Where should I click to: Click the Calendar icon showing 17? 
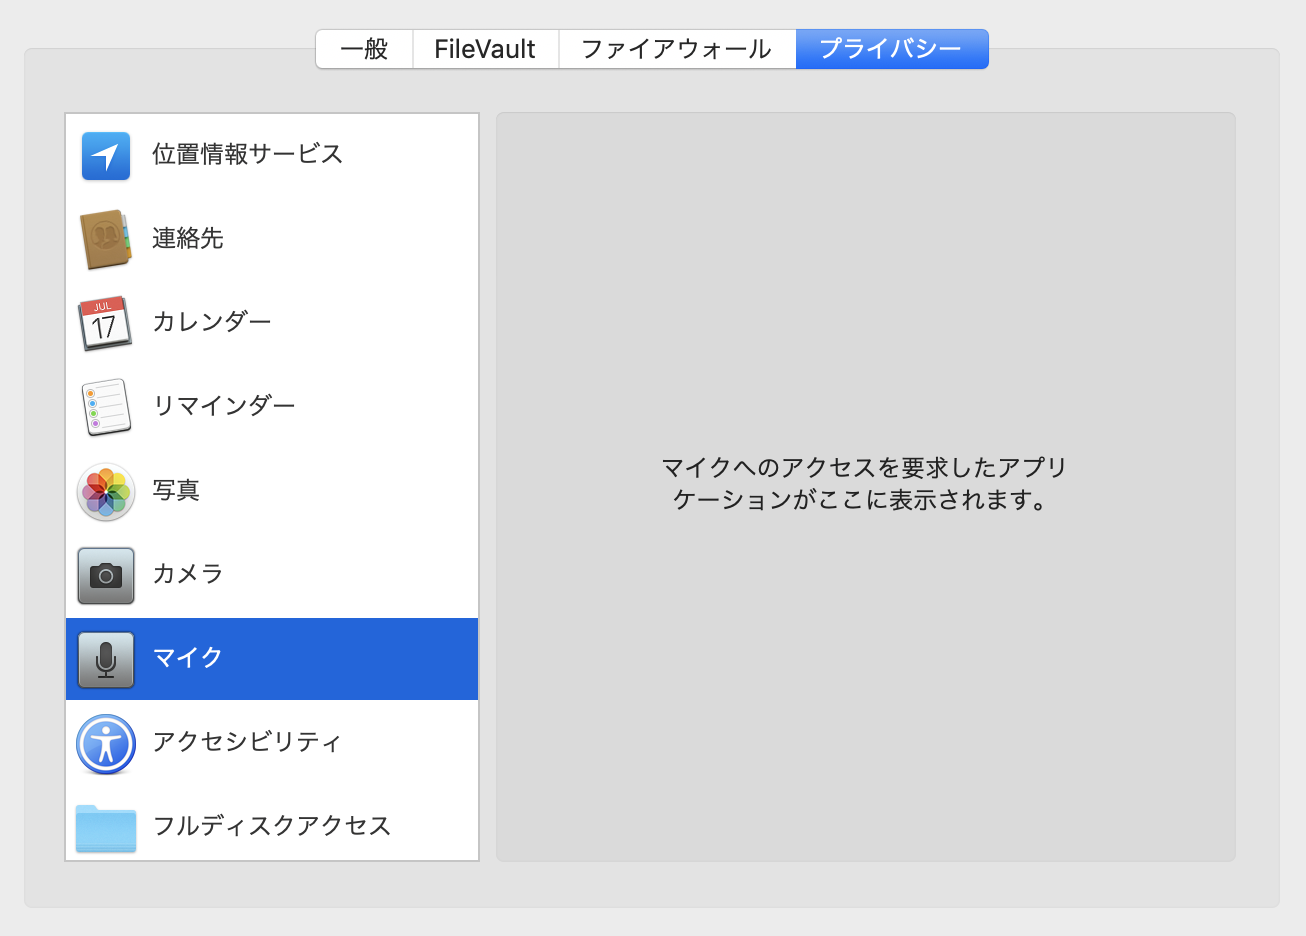(x=105, y=323)
